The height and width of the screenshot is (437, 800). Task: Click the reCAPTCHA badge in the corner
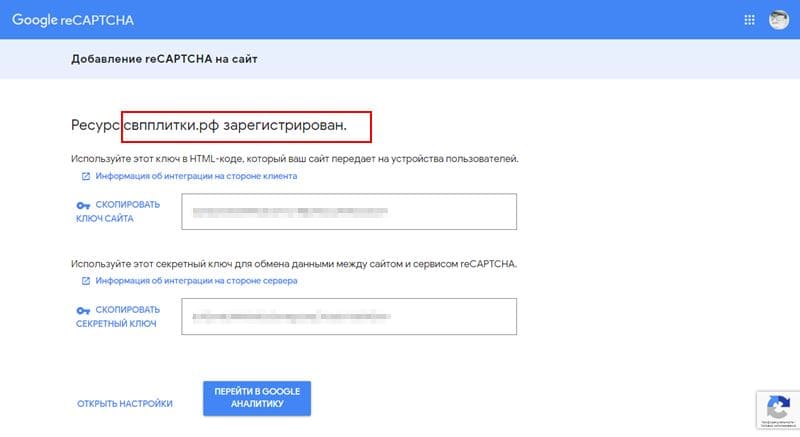[x=778, y=410]
